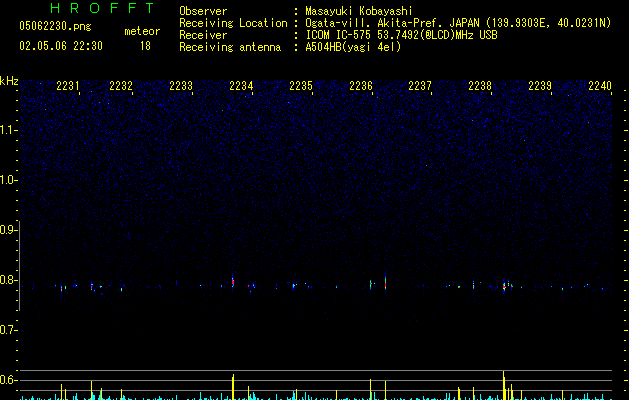The height and width of the screenshot is (400, 629).
Task: Click the 2236 time marker
Action: tap(361, 86)
